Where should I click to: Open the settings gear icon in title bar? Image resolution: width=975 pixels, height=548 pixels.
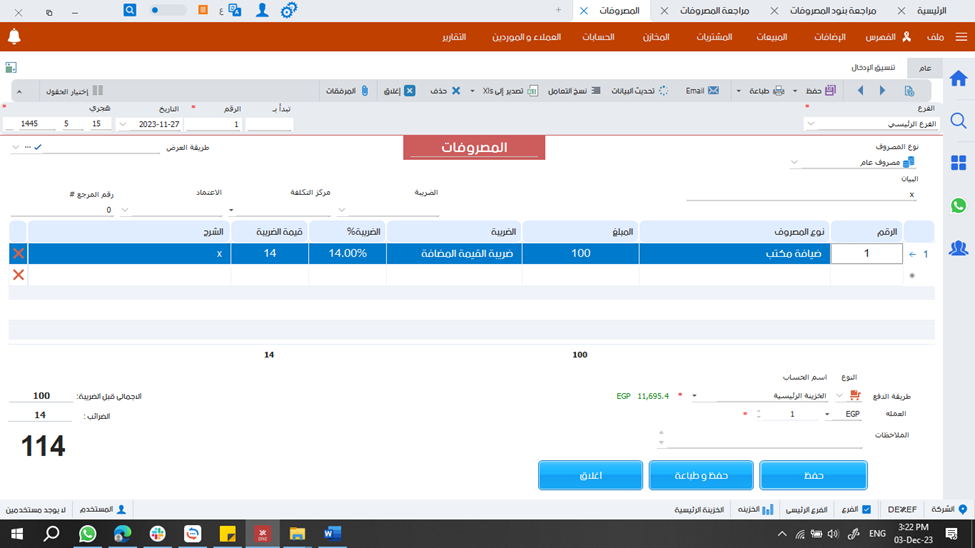tap(288, 10)
